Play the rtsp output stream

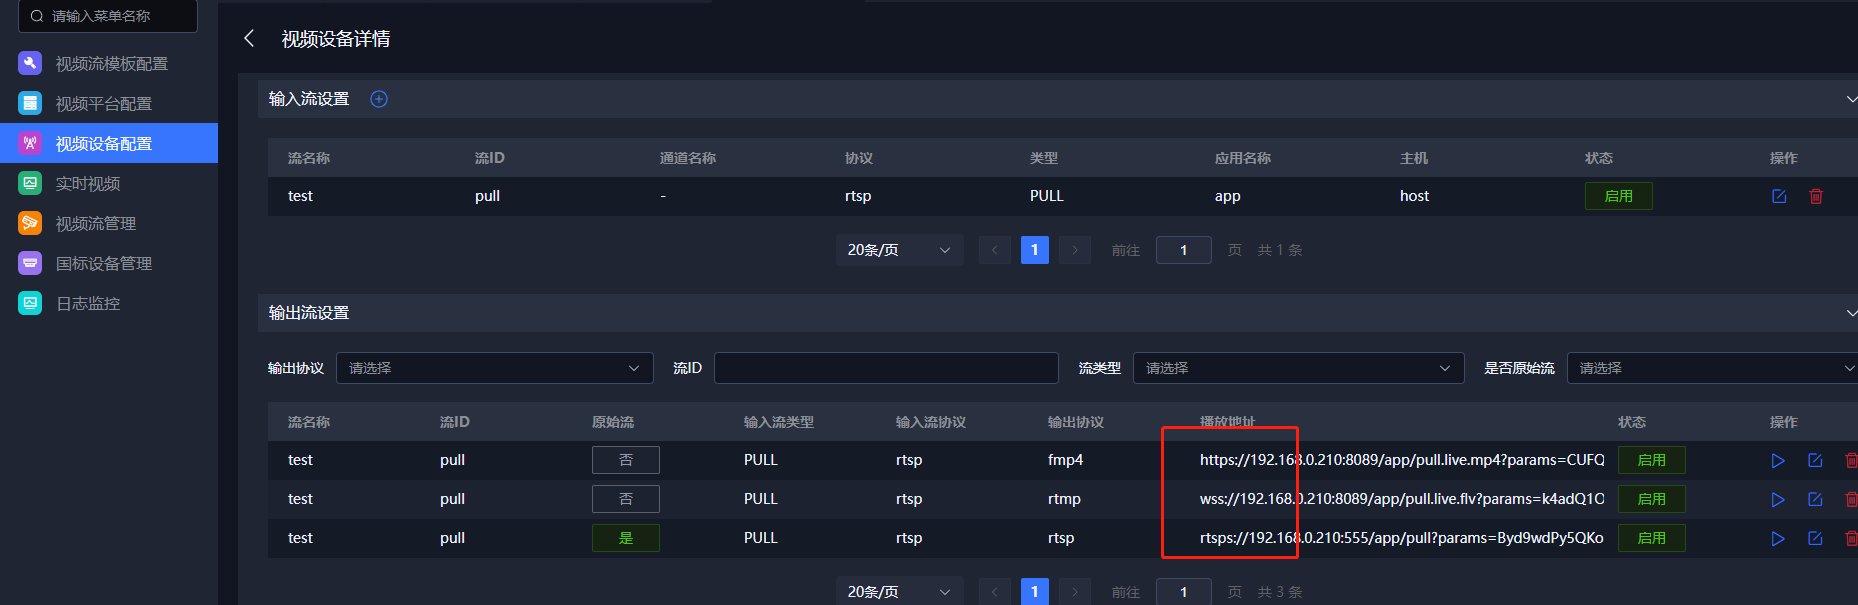[1778, 538]
